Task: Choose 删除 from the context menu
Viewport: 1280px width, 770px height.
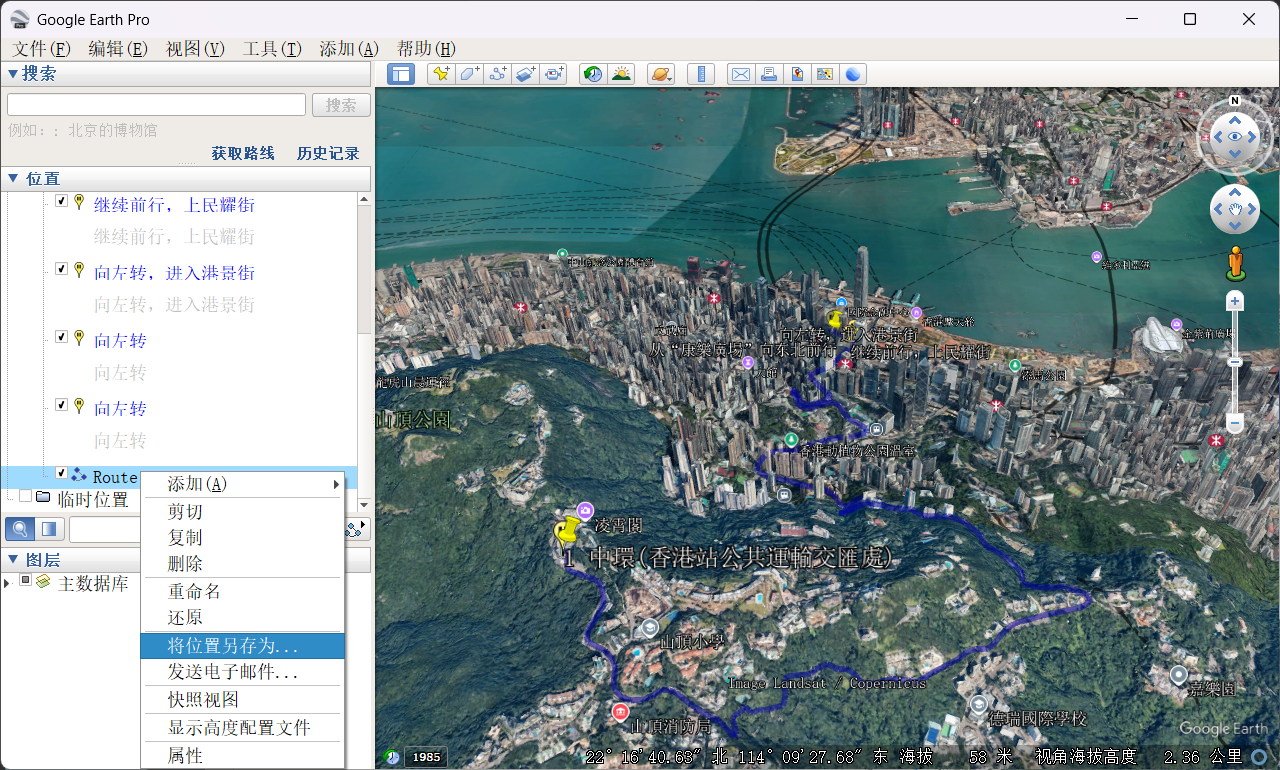Action: pos(243,564)
